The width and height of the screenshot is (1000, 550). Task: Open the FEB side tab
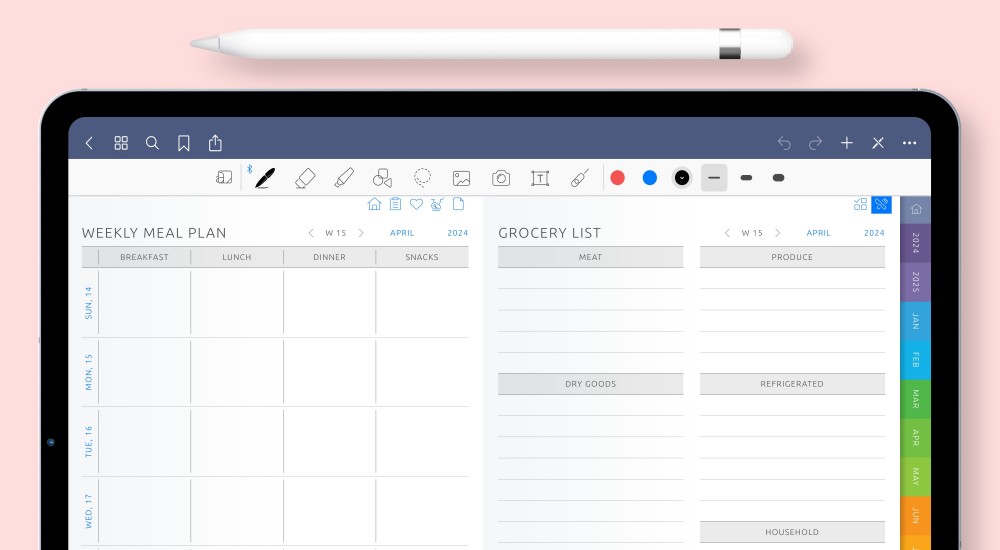click(916, 360)
